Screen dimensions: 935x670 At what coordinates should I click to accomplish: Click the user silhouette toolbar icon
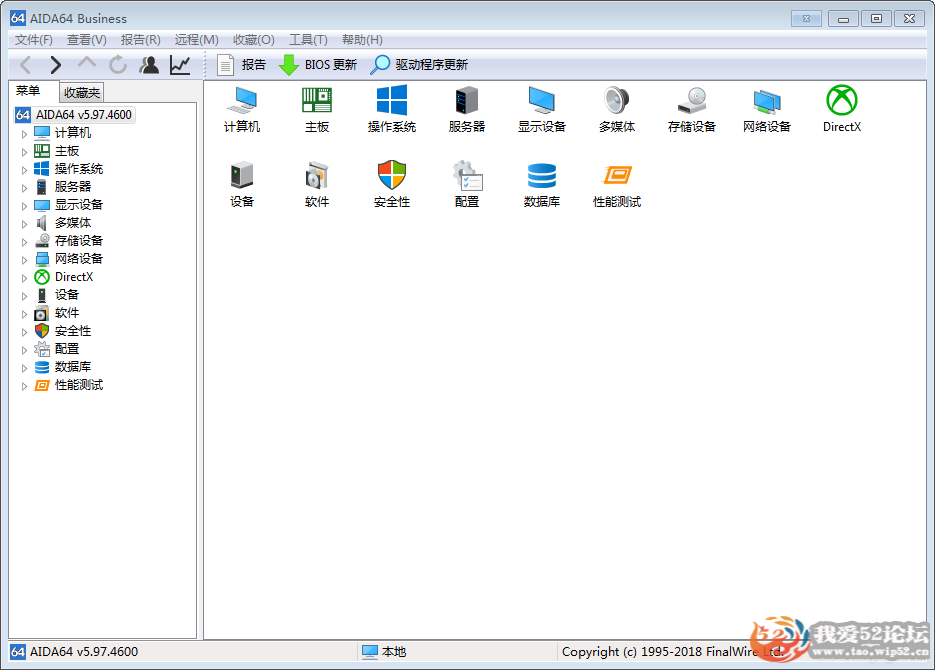coord(149,64)
